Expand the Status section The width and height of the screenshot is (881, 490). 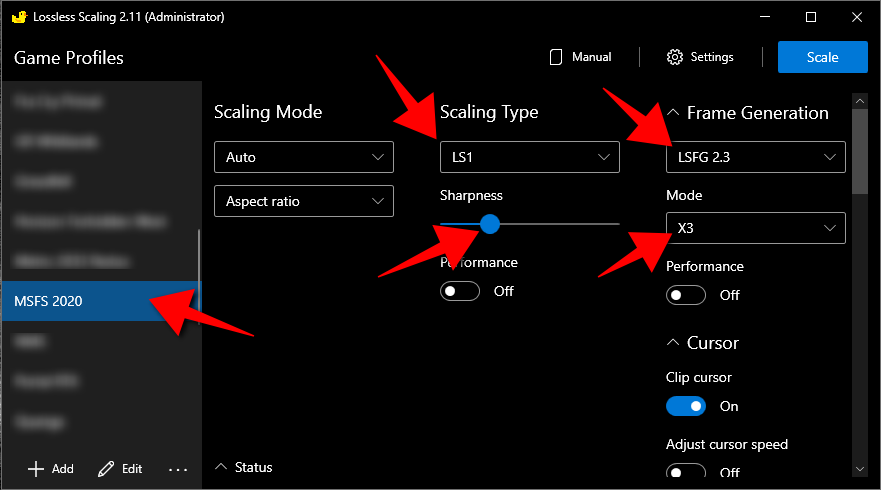(x=221, y=467)
